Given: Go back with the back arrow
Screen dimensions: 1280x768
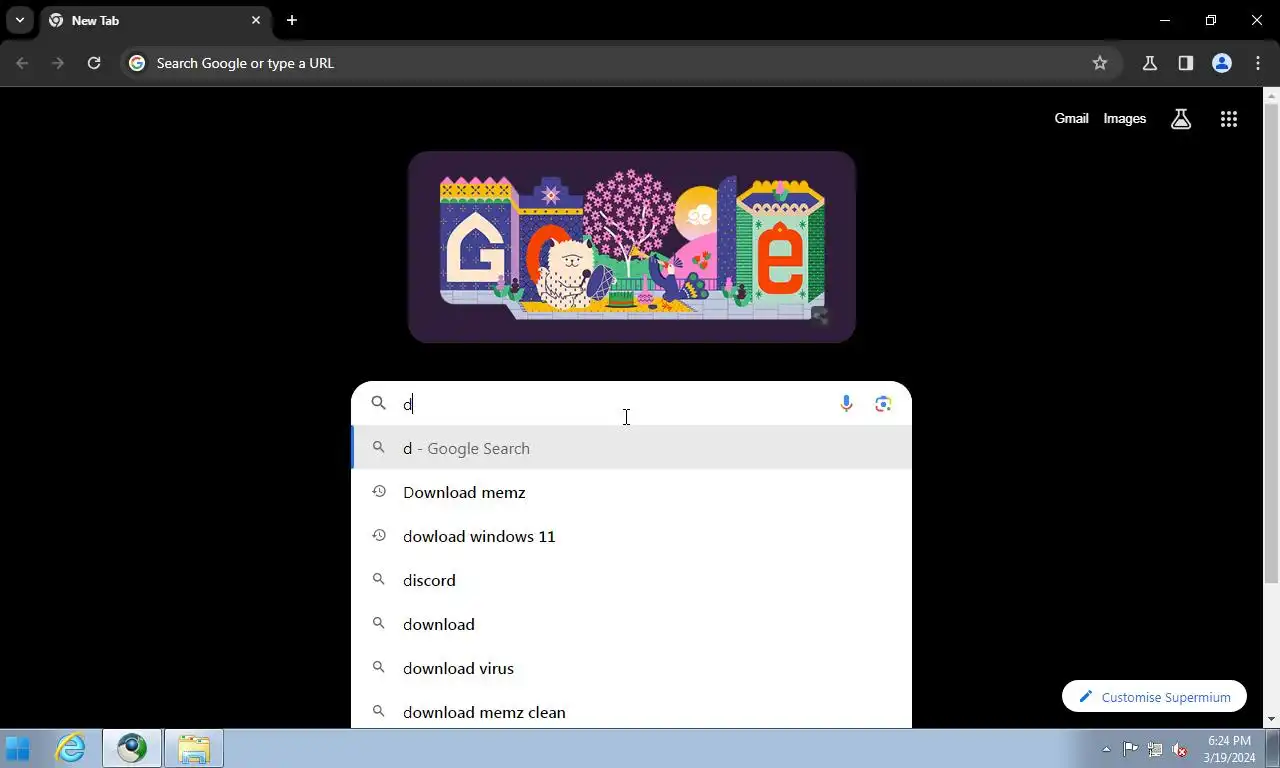Looking at the screenshot, I should pos(22,63).
